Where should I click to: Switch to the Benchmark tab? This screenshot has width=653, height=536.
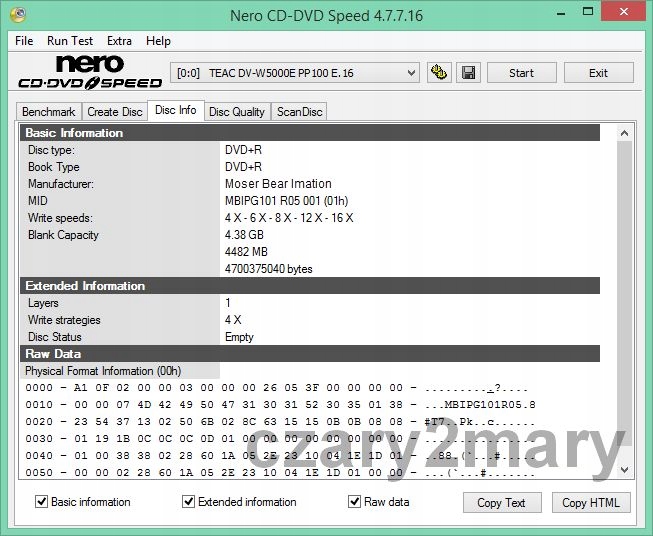pos(48,112)
